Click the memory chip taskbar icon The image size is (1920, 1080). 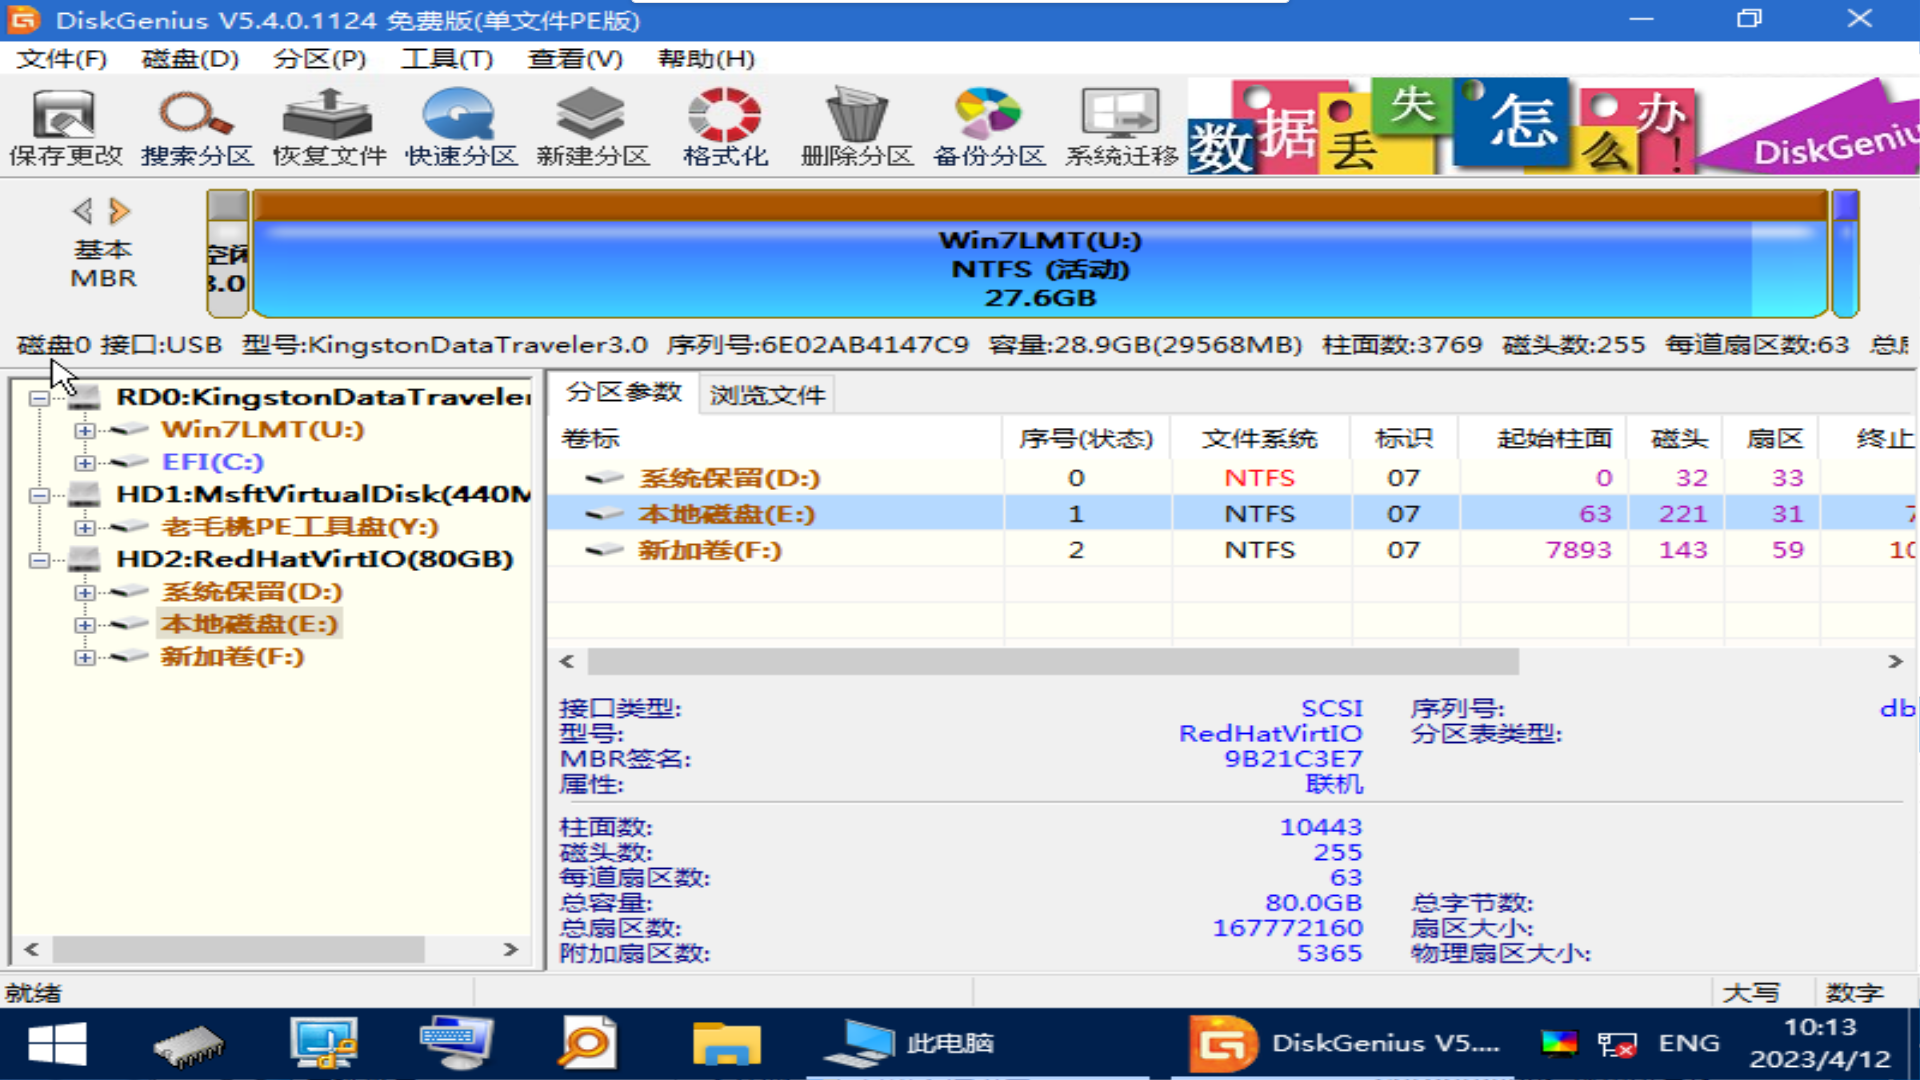click(190, 1045)
